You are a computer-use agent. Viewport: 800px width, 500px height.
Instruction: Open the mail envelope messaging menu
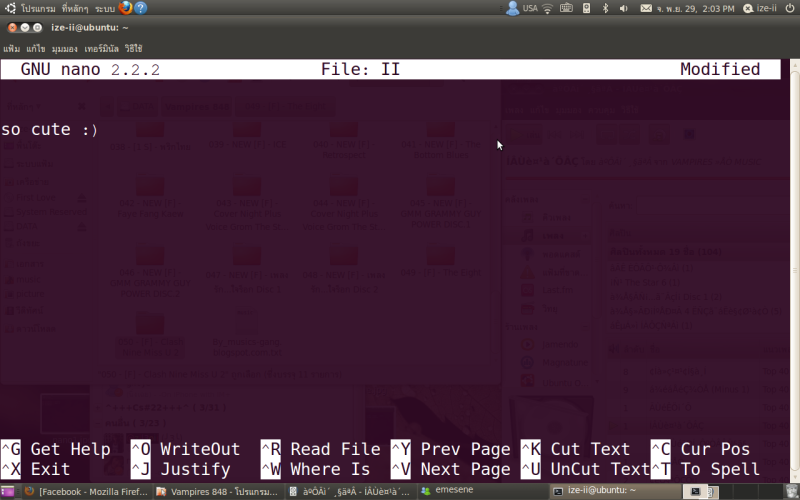(646, 8)
